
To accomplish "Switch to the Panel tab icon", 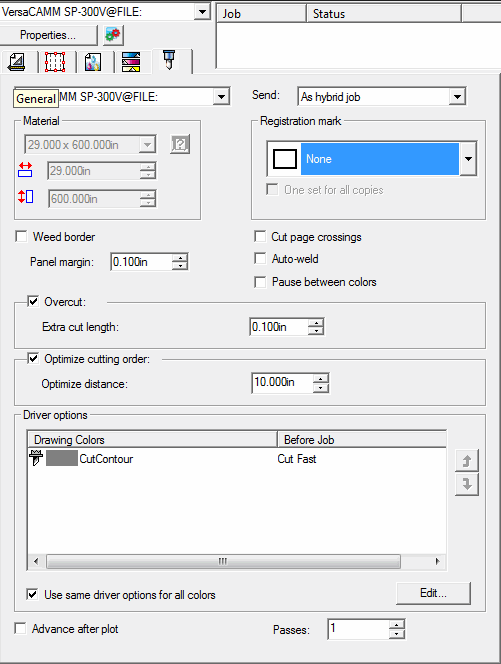I will (x=55, y=62).
